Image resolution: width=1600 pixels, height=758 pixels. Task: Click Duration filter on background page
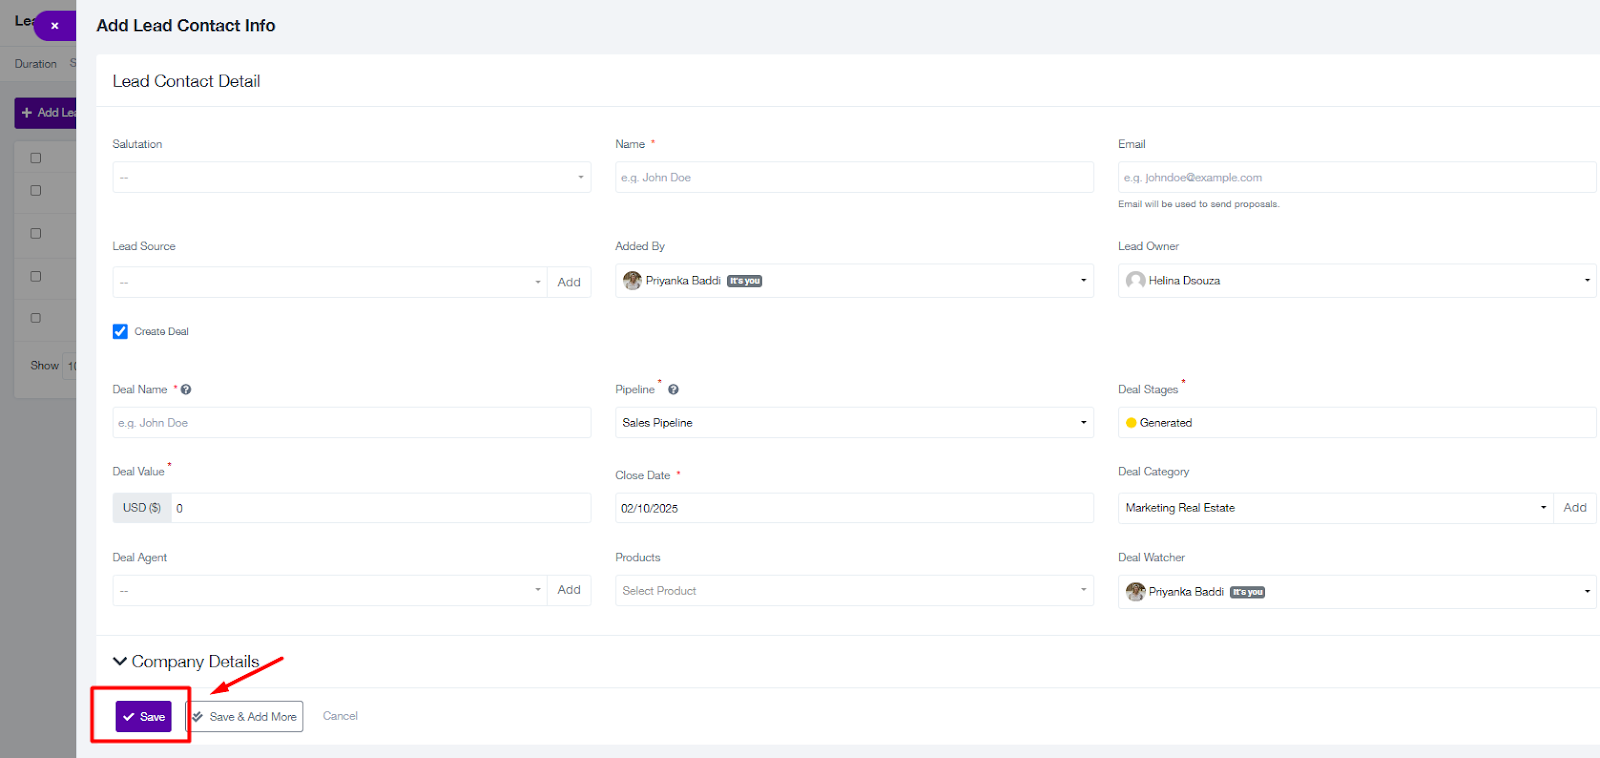pos(36,64)
